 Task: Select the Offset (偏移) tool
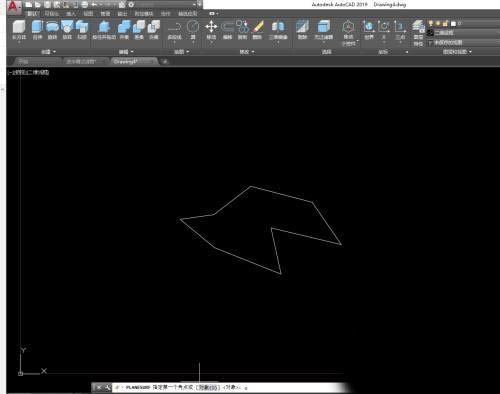coord(227,30)
